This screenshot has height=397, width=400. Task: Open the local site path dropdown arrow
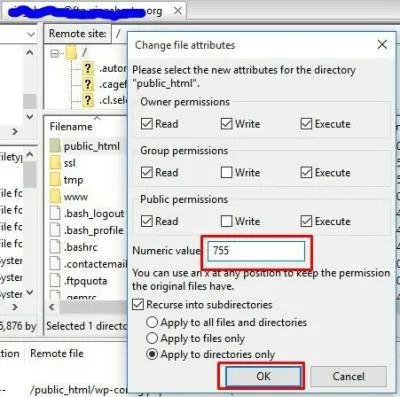31,34
